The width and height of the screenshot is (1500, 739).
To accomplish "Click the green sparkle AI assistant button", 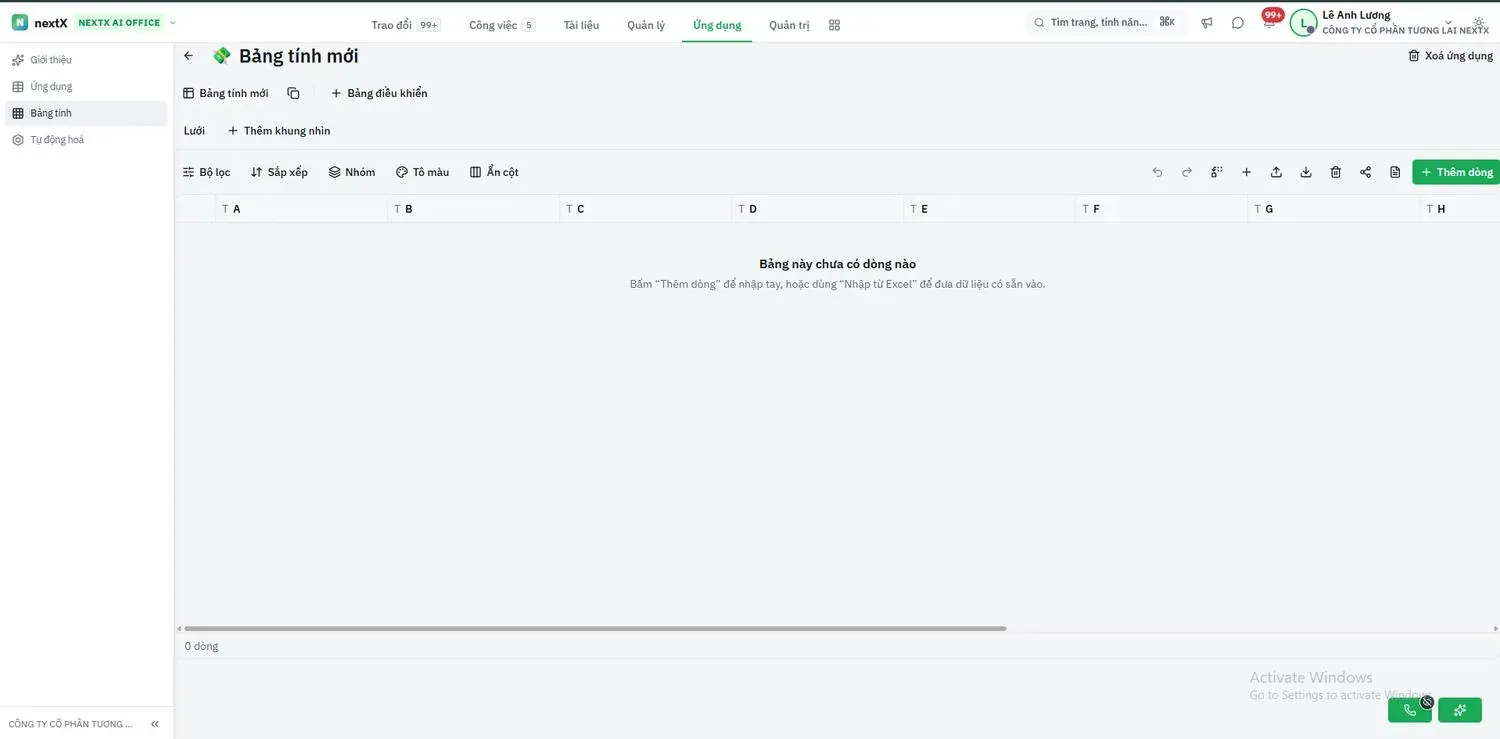I will pyautogui.click(x=1460, y=710).
